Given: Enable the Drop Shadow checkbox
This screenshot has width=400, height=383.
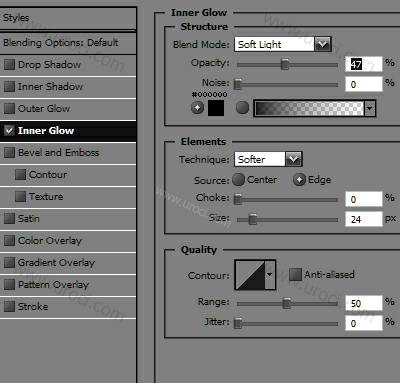Looking at the screenshot, I should (9, 64).
